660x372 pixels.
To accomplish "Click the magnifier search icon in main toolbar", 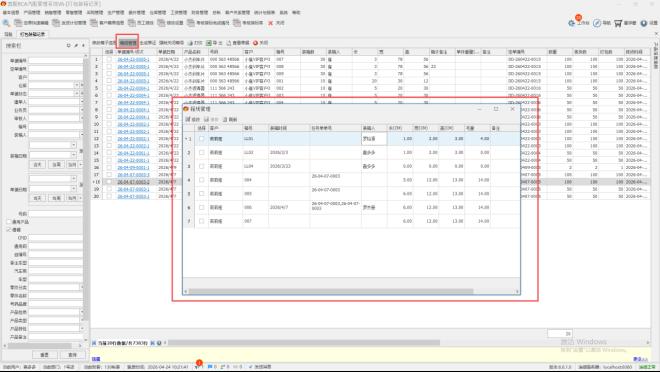I will 6,23.
